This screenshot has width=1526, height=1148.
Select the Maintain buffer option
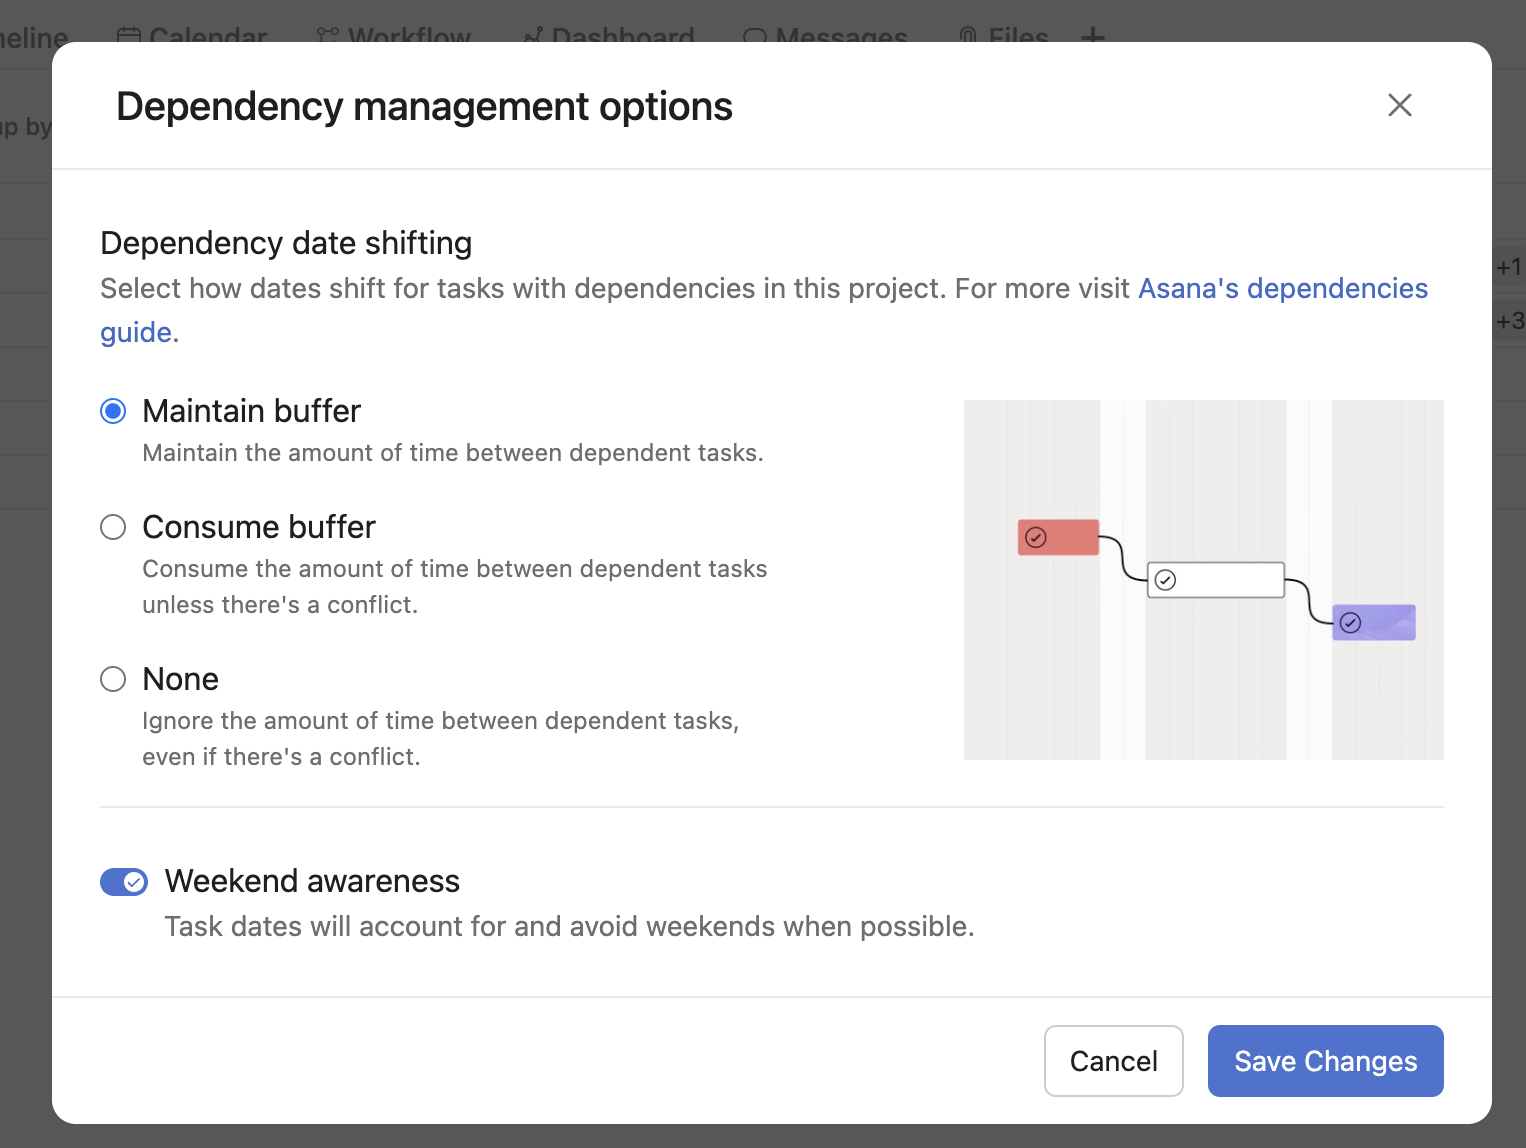(112, 411)
